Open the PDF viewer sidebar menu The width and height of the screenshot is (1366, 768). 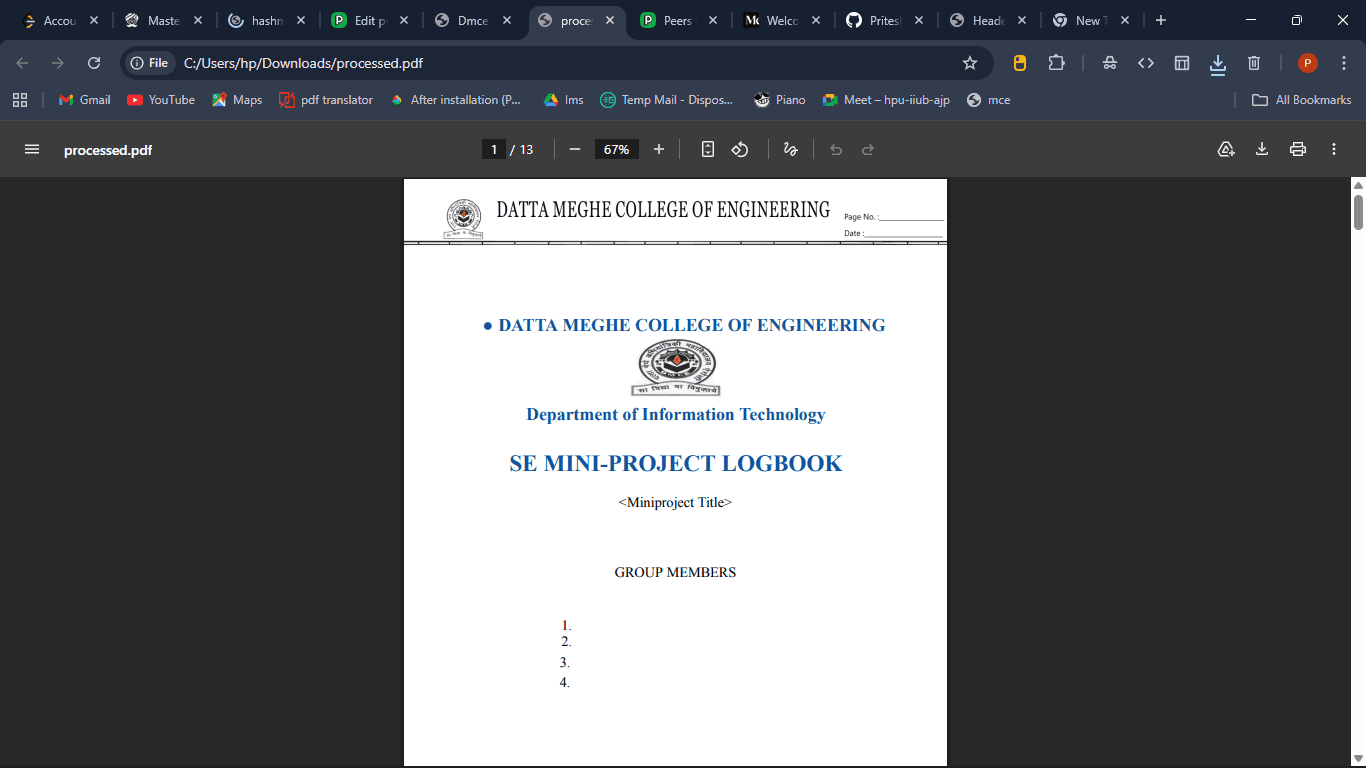32,149
